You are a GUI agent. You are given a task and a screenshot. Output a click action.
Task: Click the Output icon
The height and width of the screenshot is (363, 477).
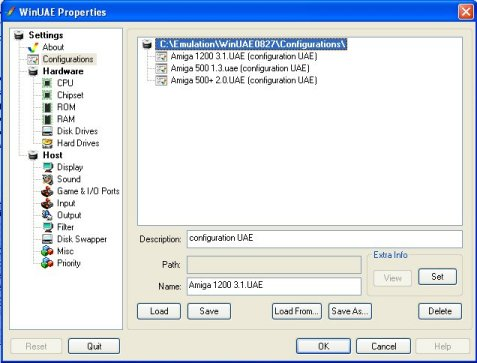pyautogui.click(x=47, y=215)
